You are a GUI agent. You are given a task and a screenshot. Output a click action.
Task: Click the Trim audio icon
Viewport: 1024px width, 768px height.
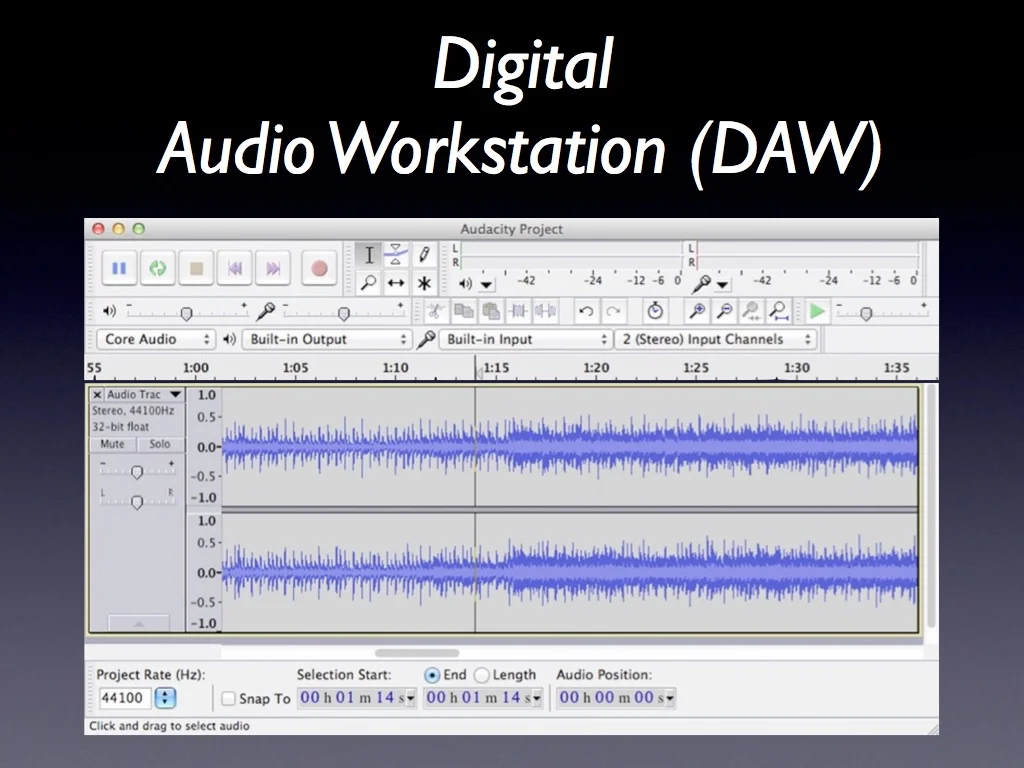518,312
